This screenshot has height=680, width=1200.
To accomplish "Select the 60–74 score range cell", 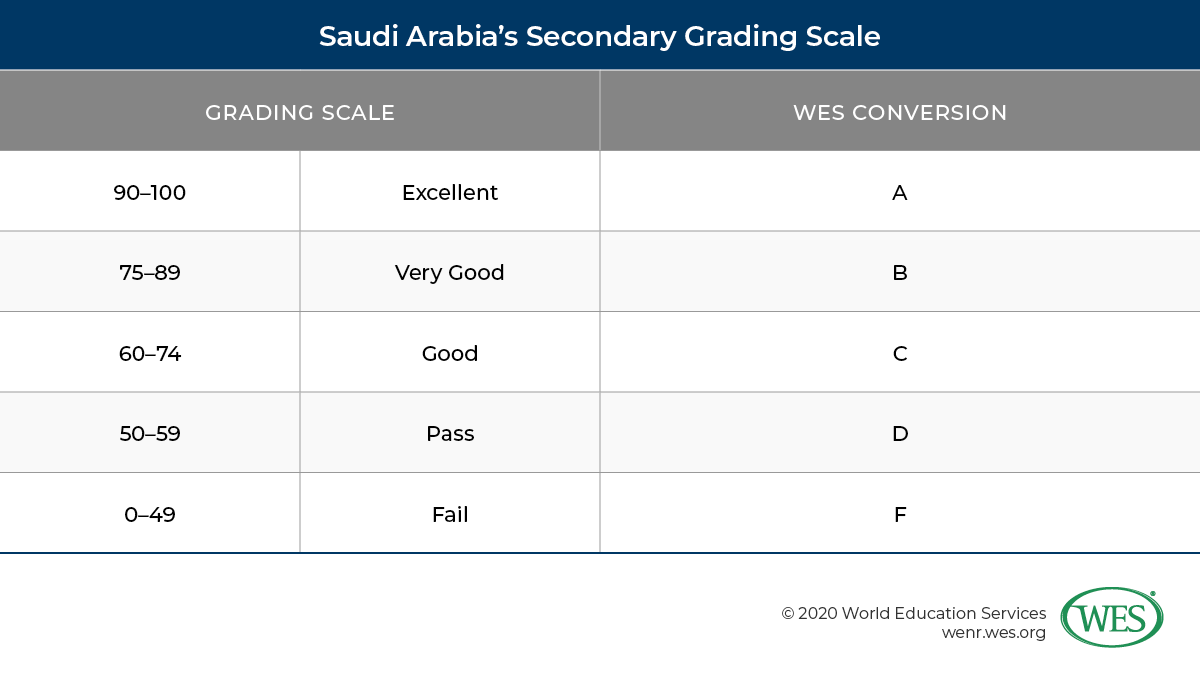I will coord(150,353).
